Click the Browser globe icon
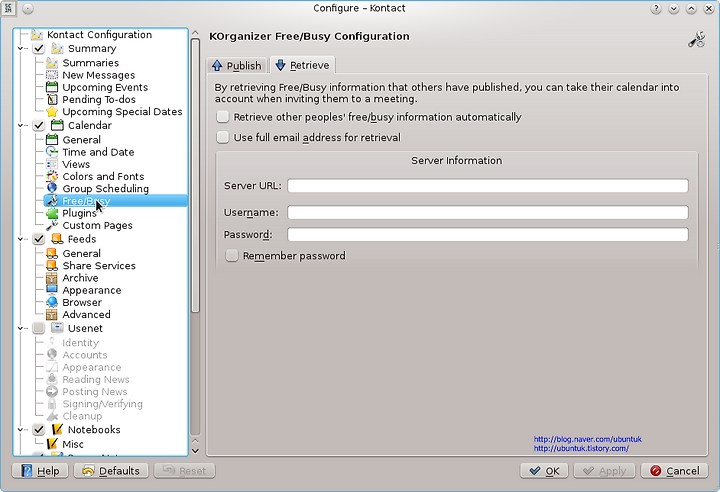This screenshot has height=492, width=720. point(52,302)
